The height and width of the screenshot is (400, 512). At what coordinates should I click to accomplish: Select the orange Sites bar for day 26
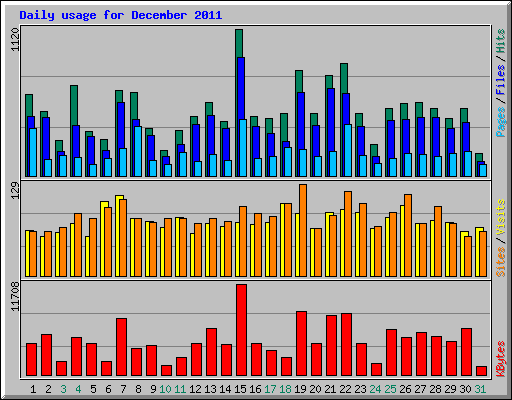408,235
